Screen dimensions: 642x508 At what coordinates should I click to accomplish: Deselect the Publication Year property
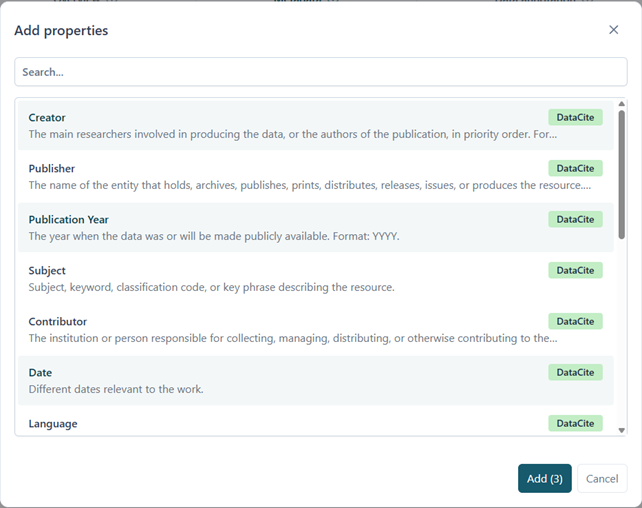click(280, 227)
